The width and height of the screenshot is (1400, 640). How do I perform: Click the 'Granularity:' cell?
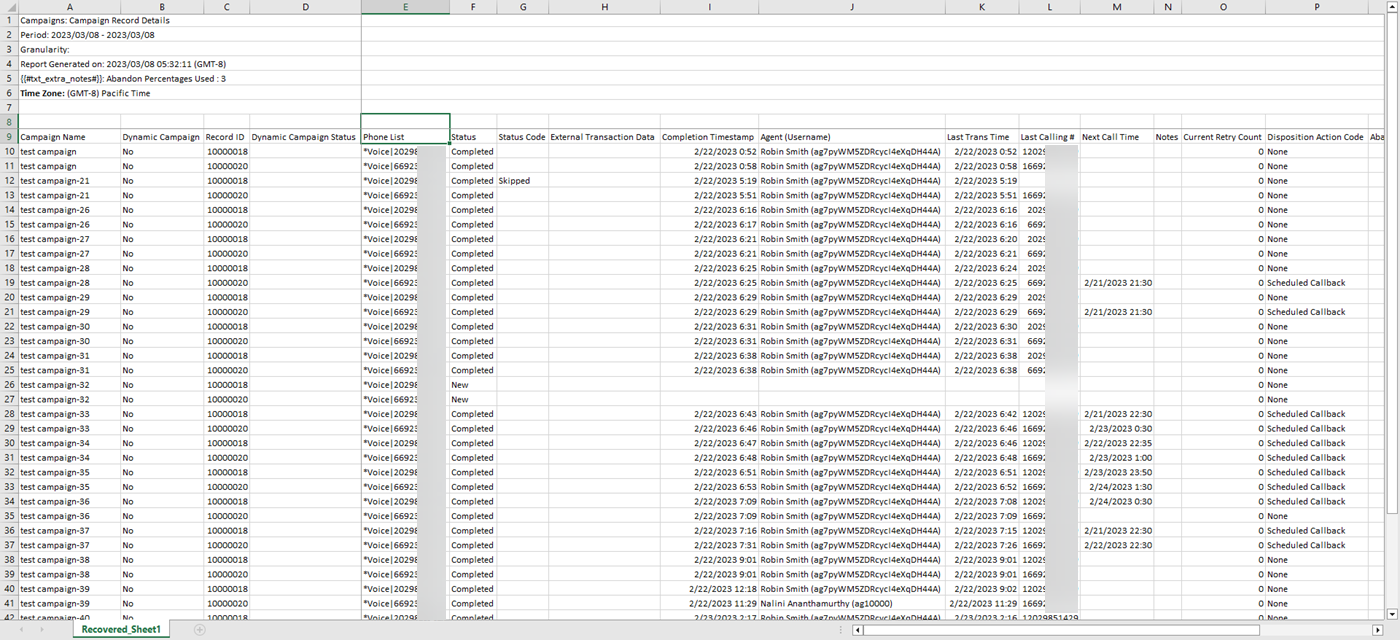pyautogui.click(x=45, y=49)
